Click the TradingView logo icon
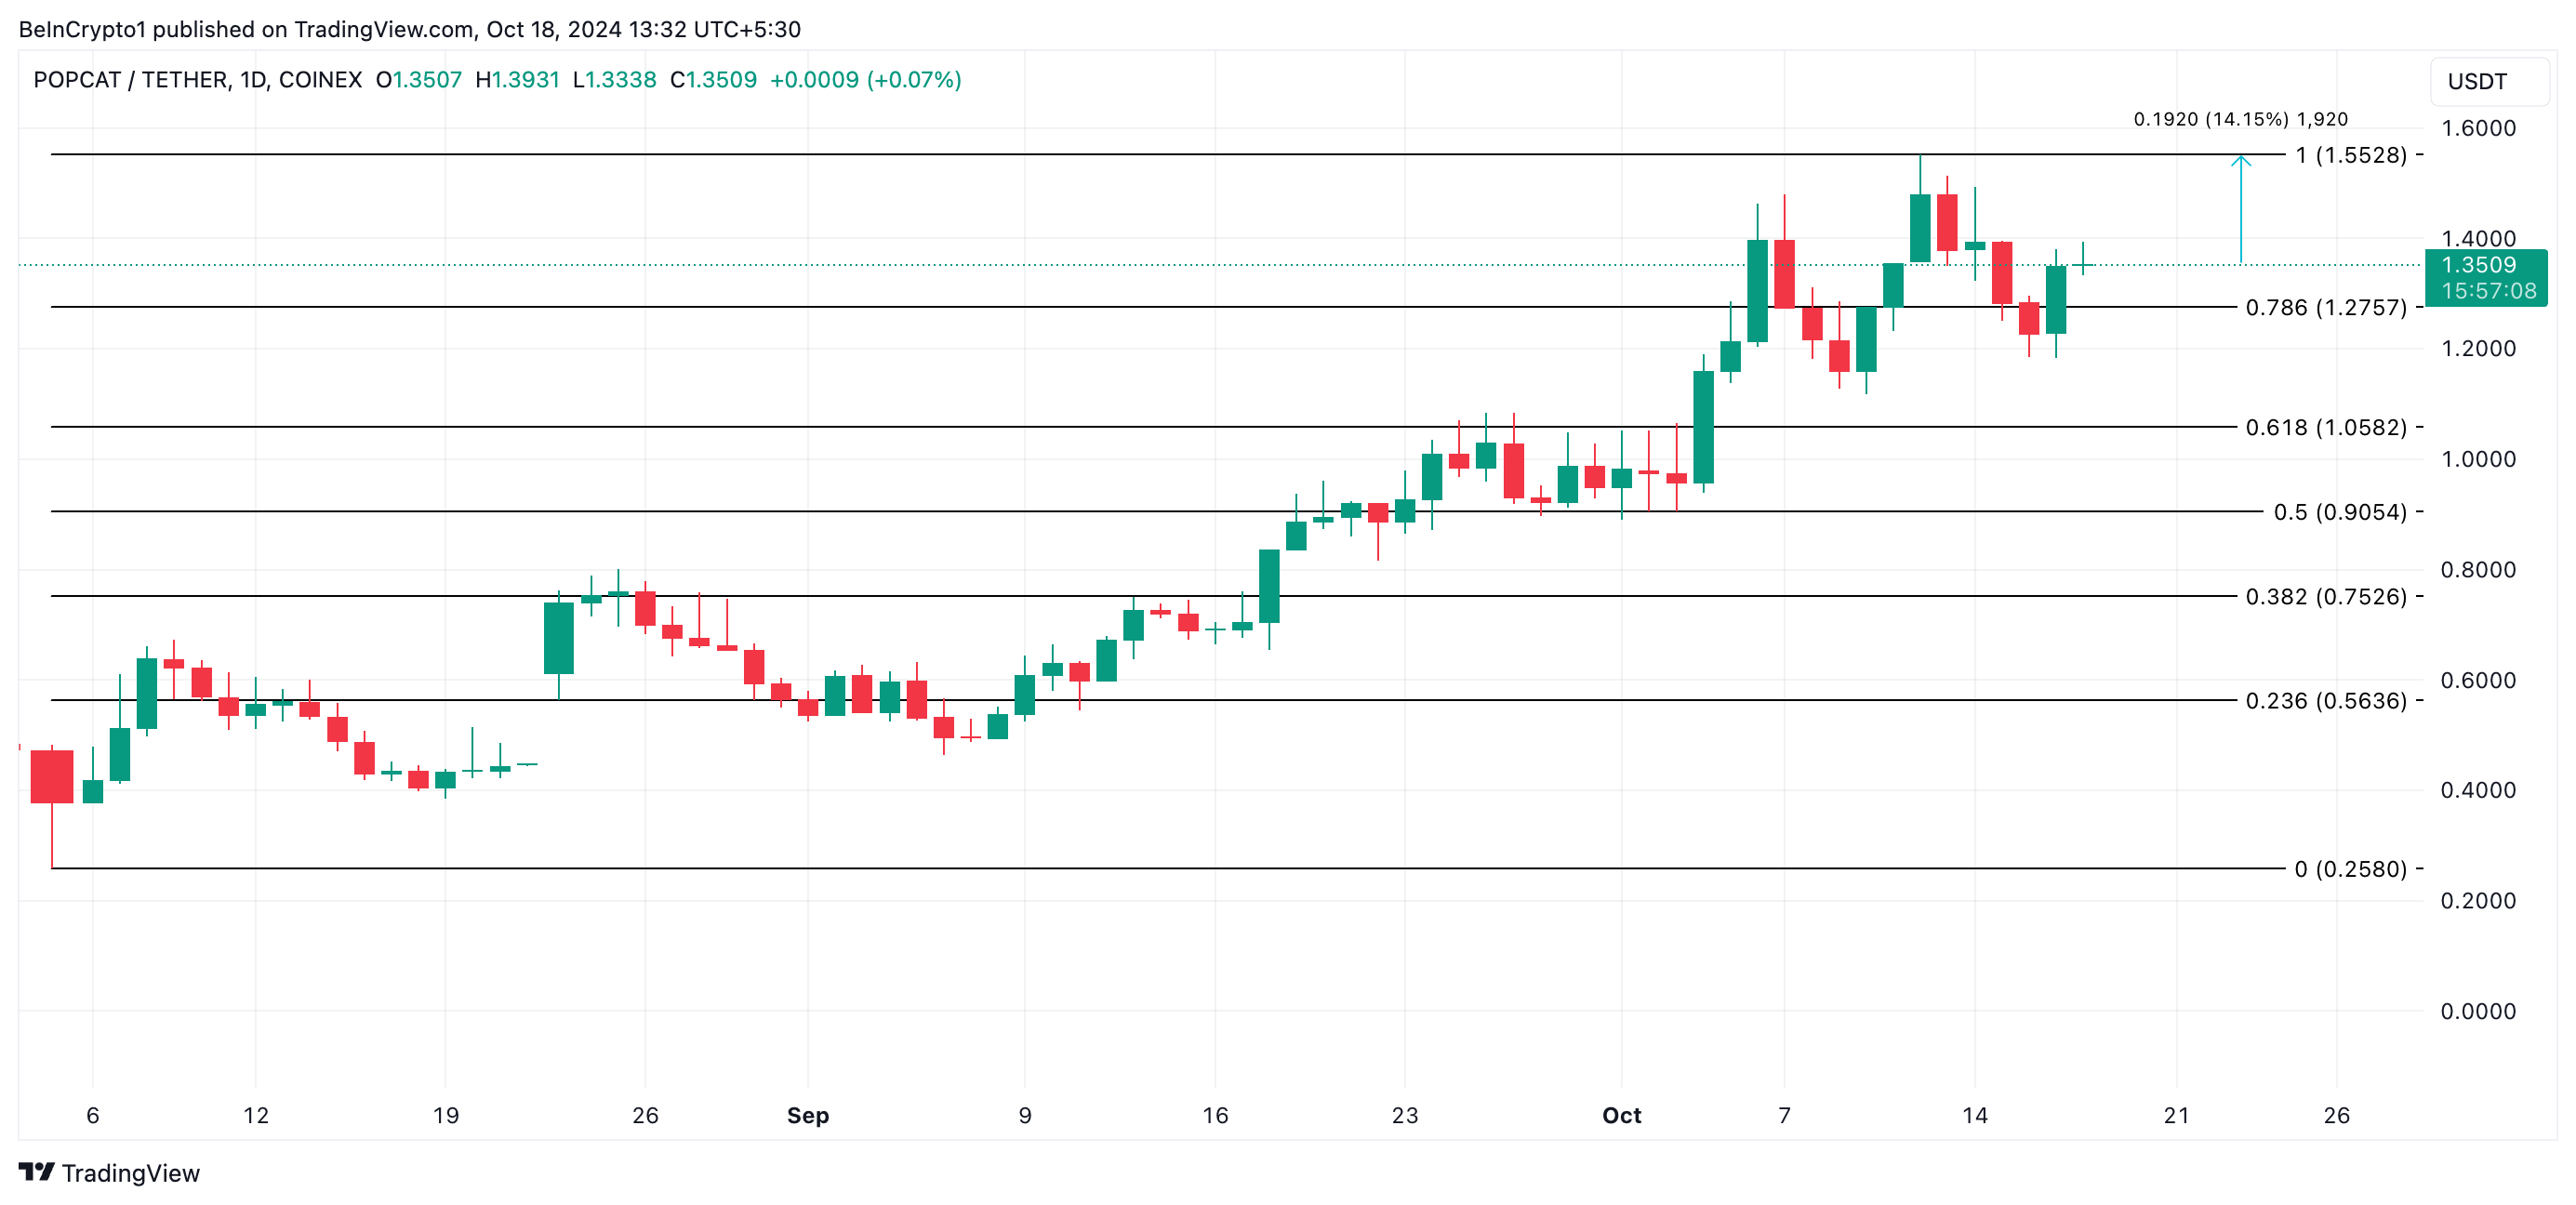The image size is (2576, 1205). pos(36,1171)
